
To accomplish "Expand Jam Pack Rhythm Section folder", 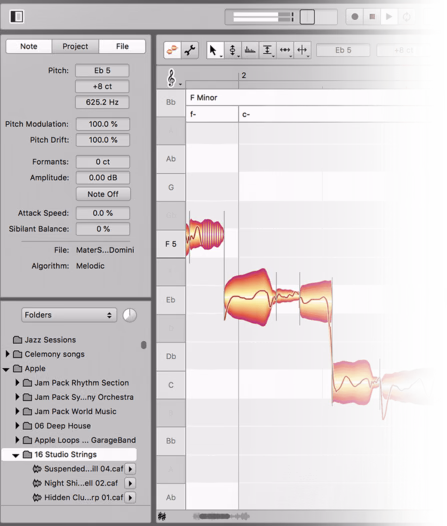I will (x=17, y=382).
